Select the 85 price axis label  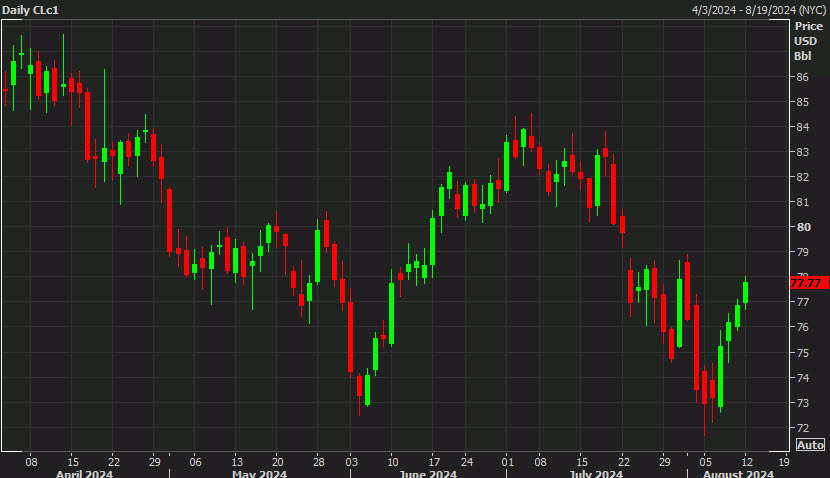(802, 102)
